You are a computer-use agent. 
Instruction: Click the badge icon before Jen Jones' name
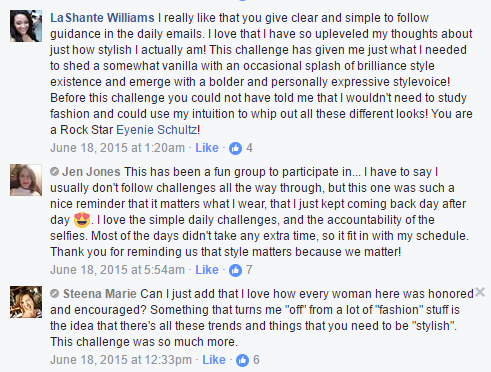pyautogui.click(x=54, y=172)
